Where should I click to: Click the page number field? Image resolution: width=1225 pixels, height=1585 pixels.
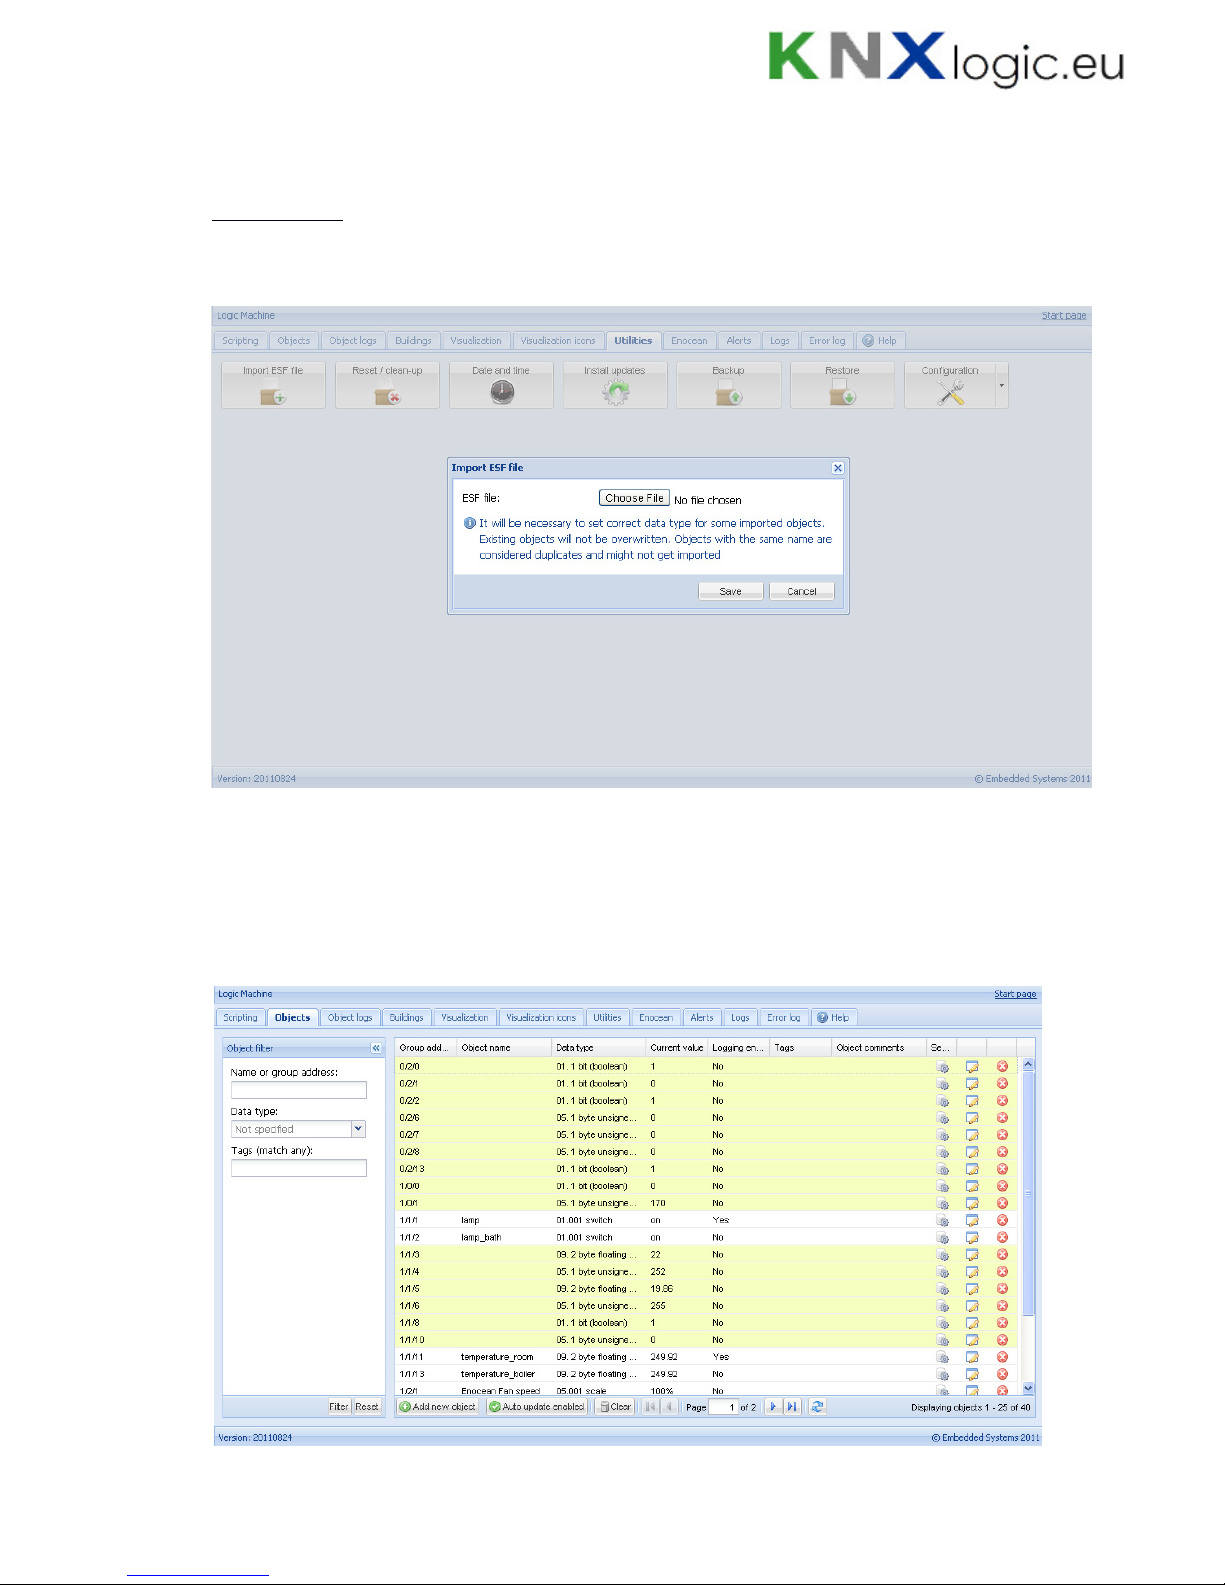723,1407
